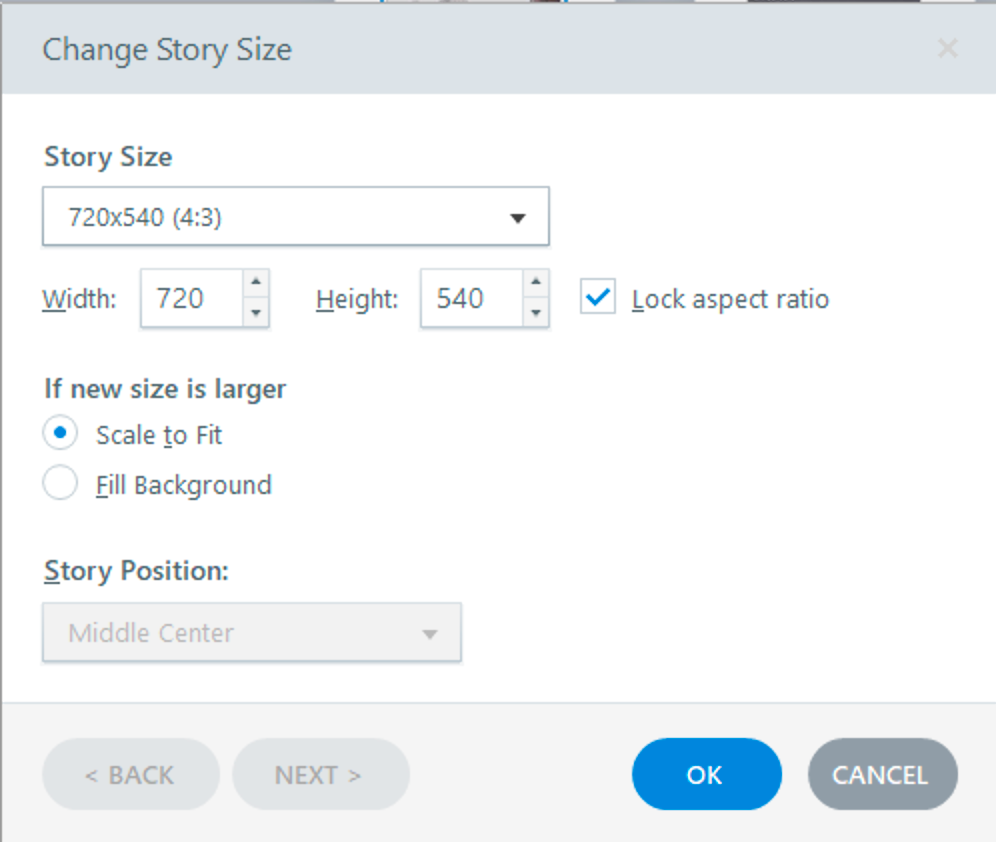Click the Story Size dropdown arrow
Screen dimensions: 996x842
point(517,217)
